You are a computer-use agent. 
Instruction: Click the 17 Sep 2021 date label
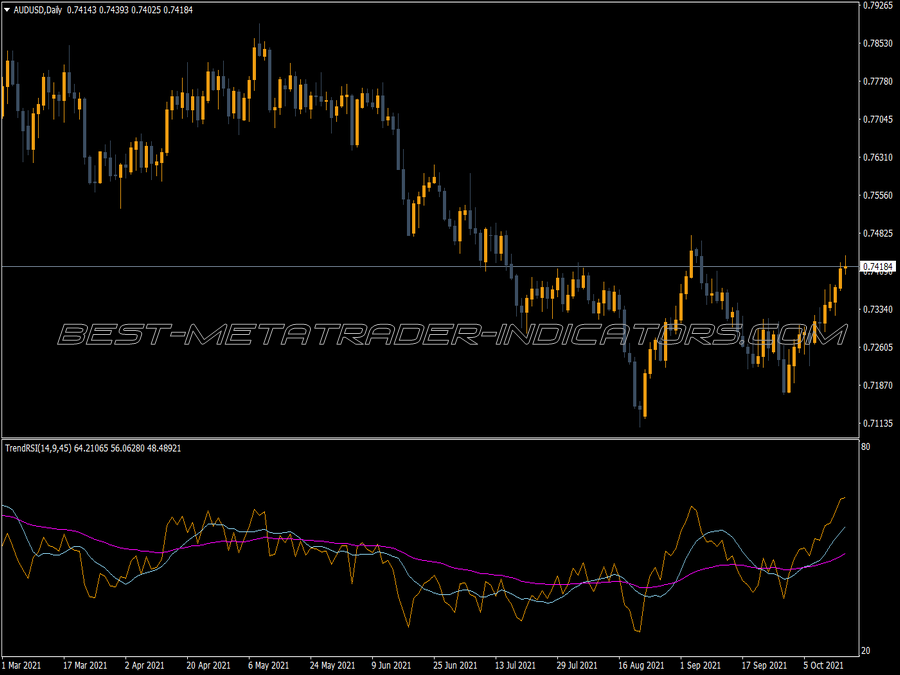click(x=764, y=666)
